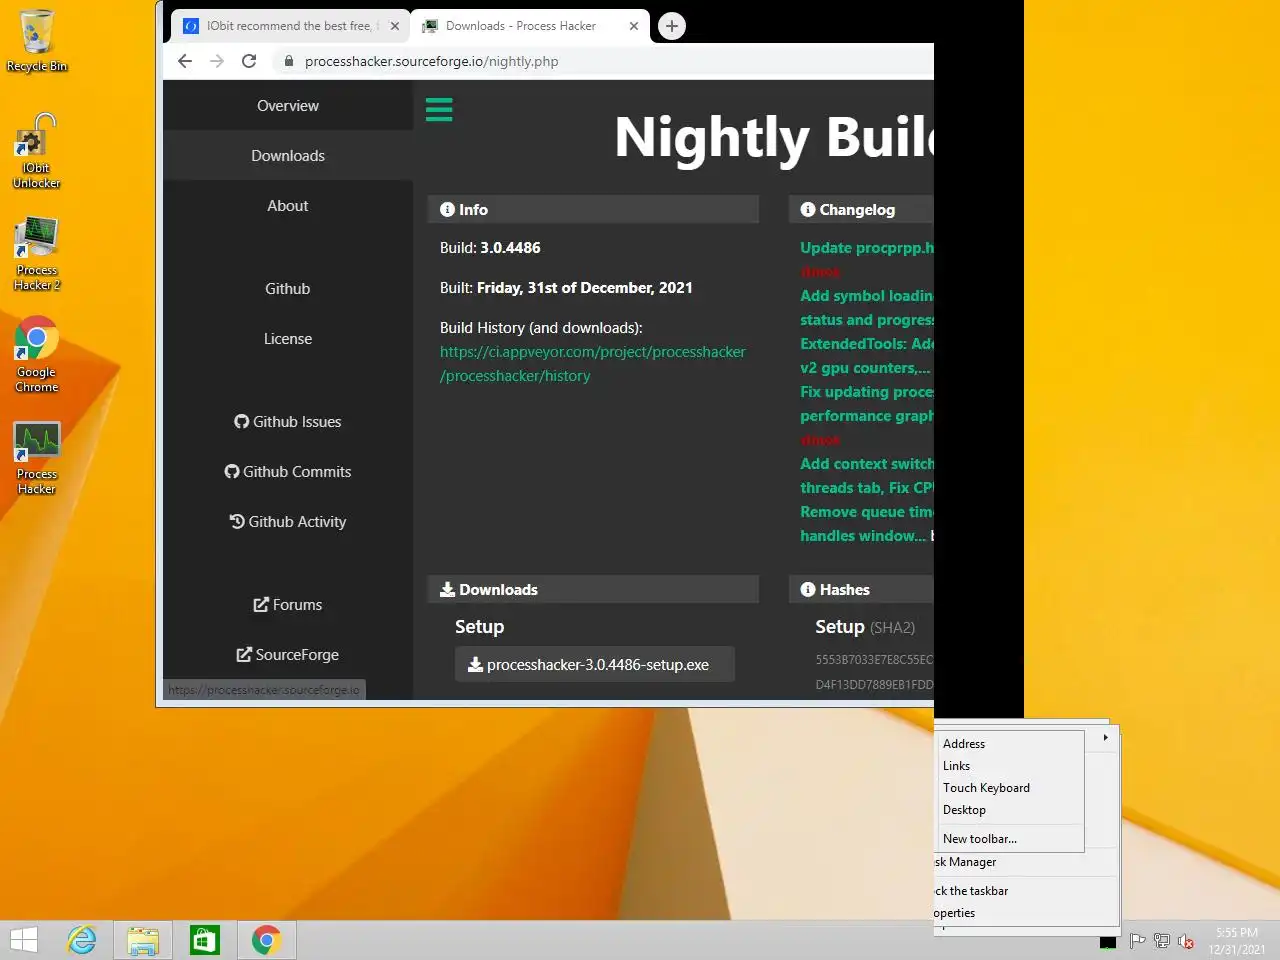1280x960 pixels.
Task: Go forward in the Chrome browser
Action: click(217, 61)
